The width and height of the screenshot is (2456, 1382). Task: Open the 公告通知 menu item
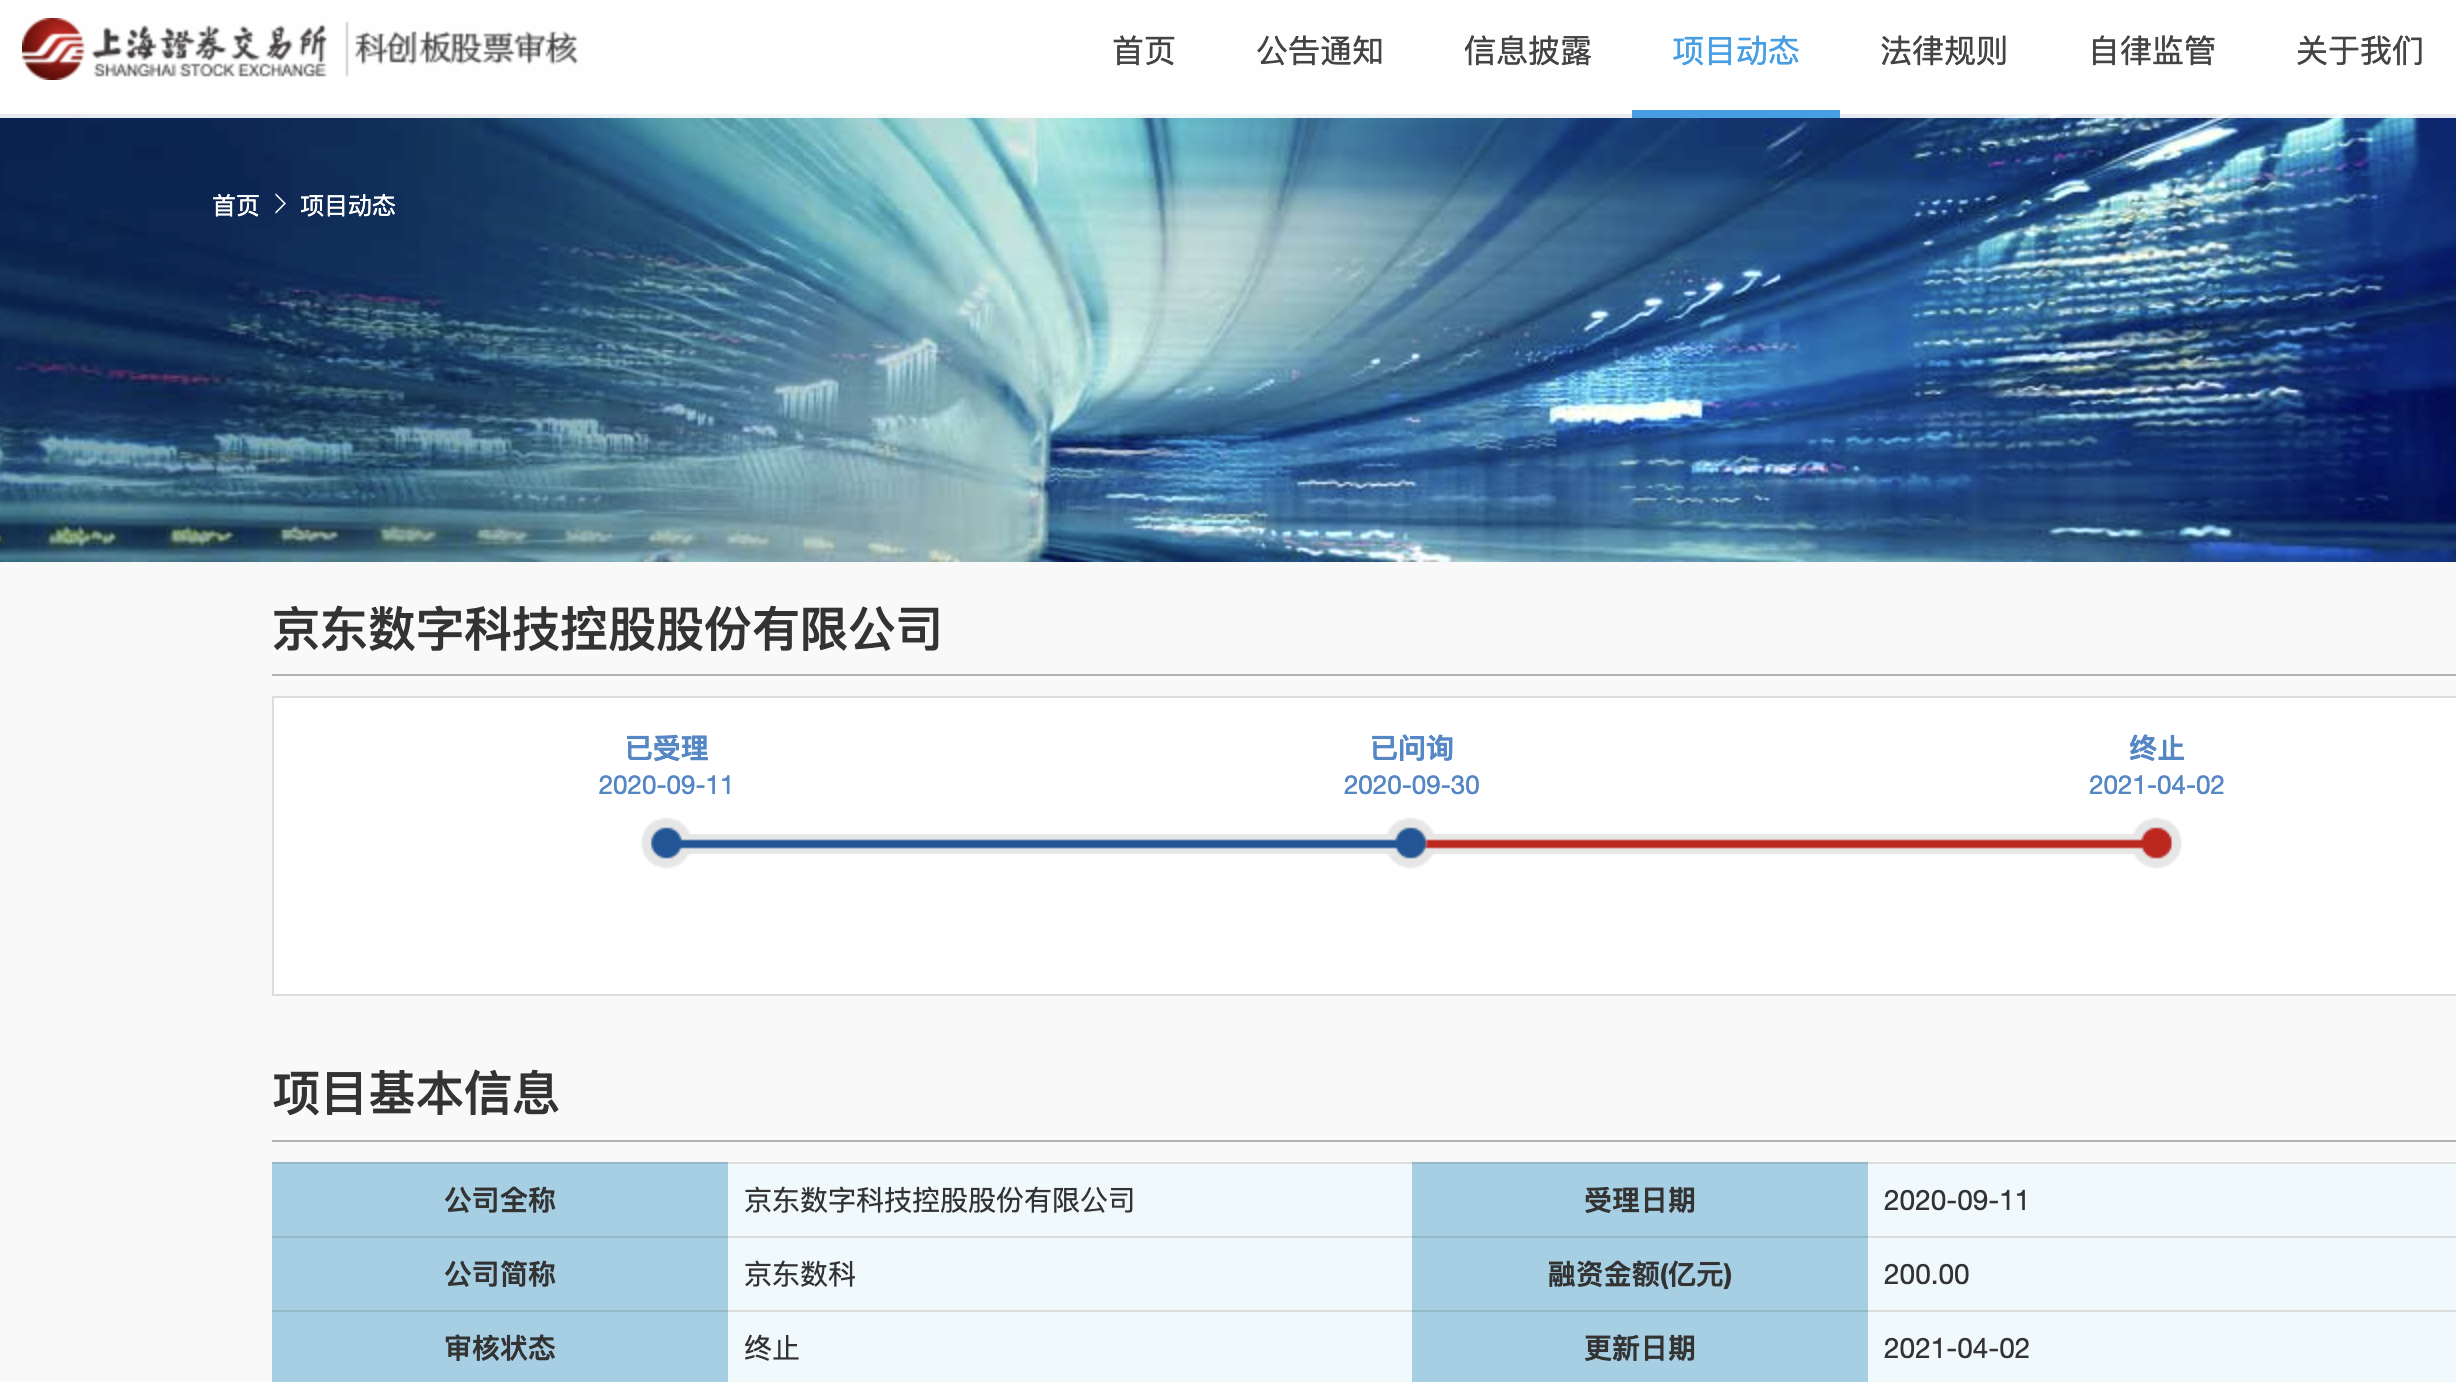coord(1319,51)
